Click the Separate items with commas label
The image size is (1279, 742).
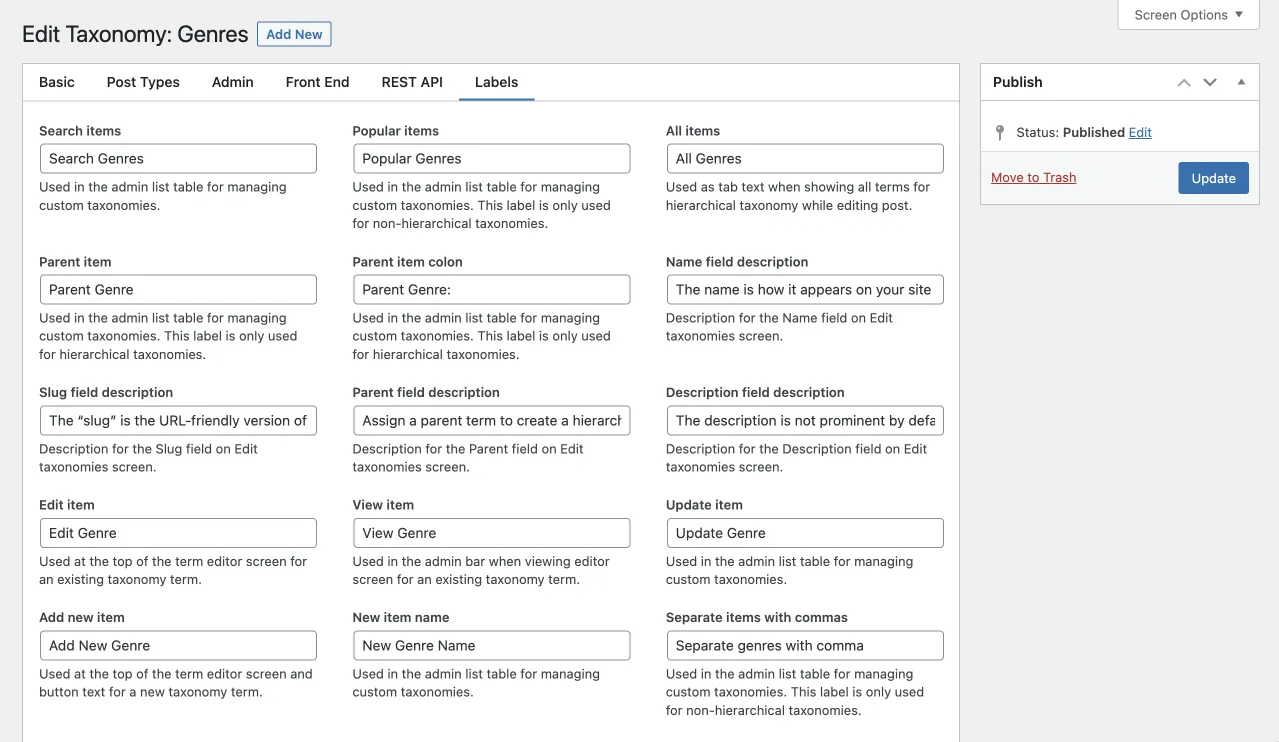(757, 618)
